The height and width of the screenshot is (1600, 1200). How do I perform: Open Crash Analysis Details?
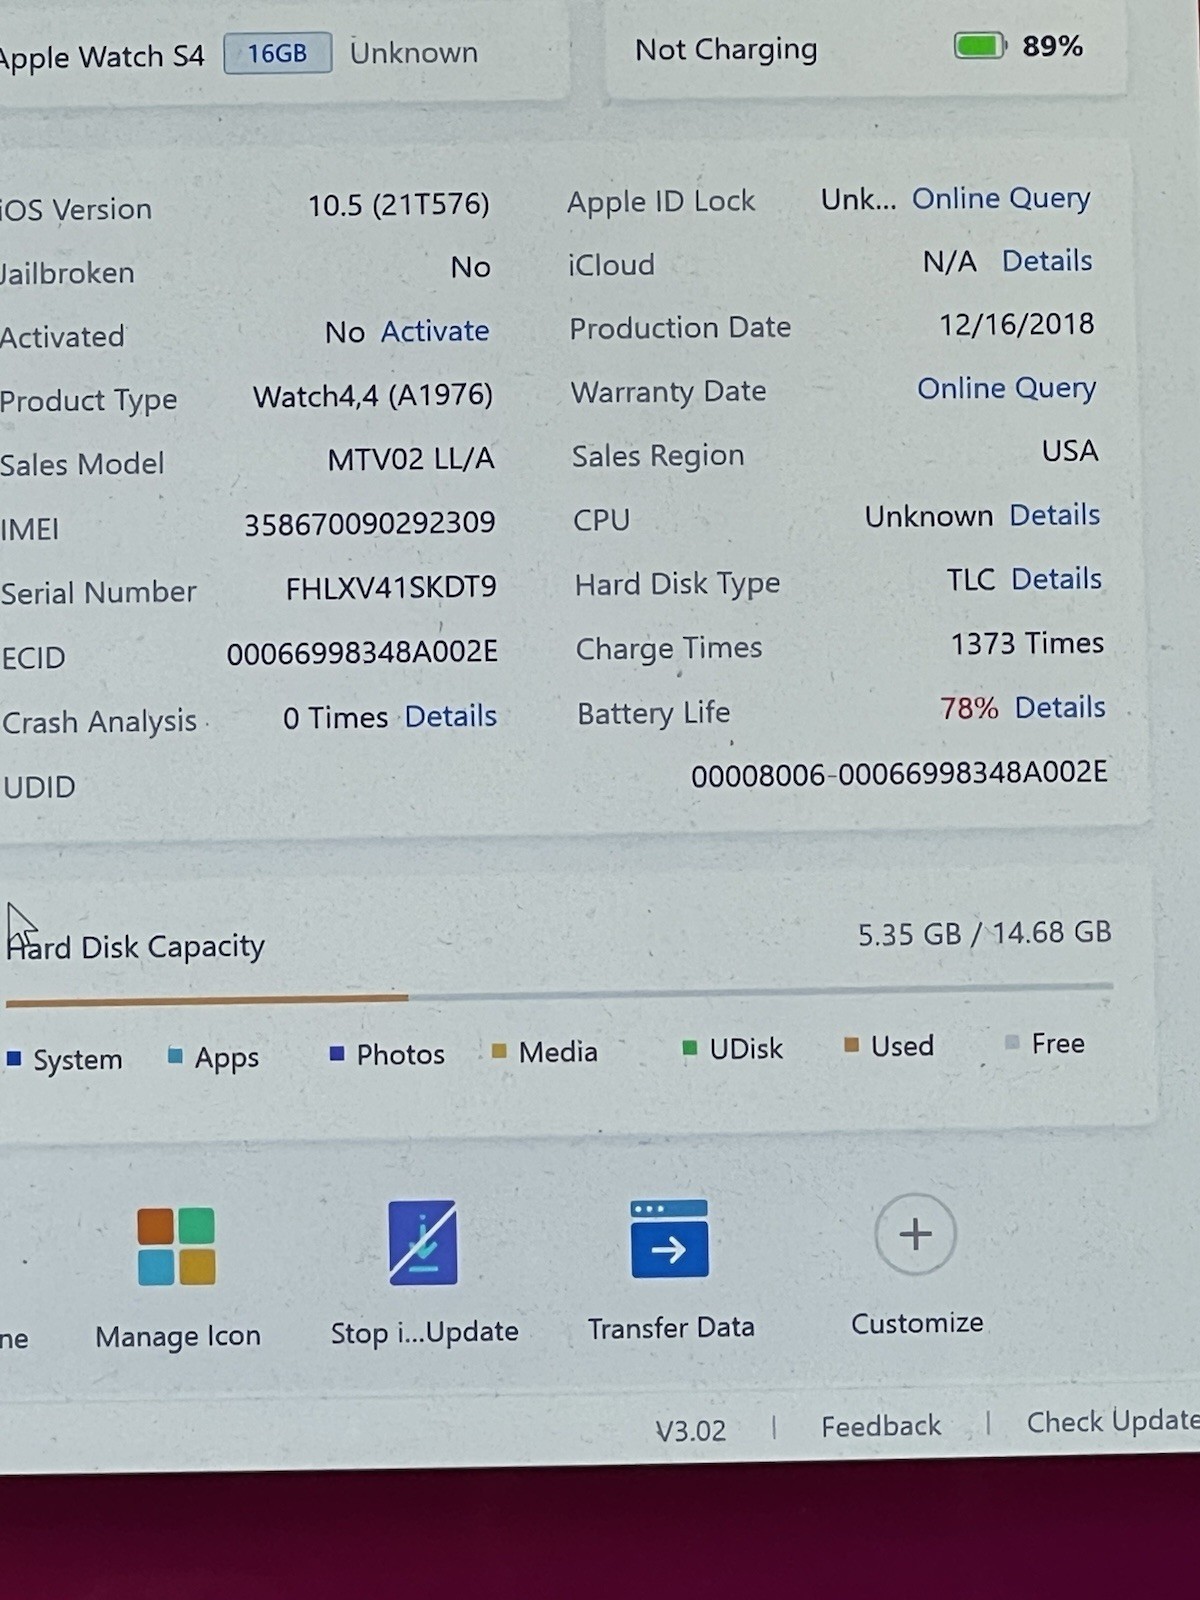451,716
